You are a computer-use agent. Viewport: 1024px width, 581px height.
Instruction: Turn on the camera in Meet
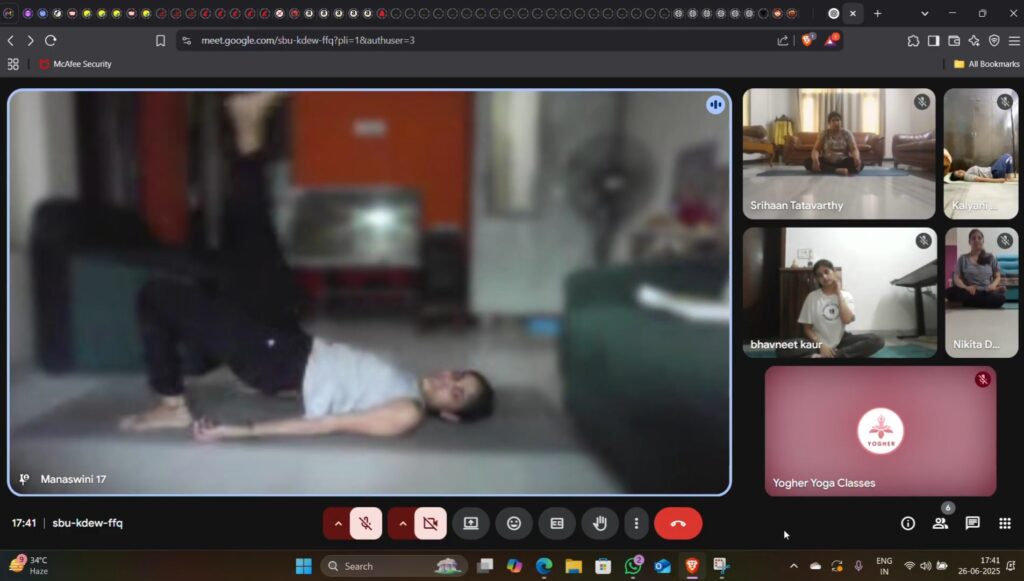coord(431,523)
